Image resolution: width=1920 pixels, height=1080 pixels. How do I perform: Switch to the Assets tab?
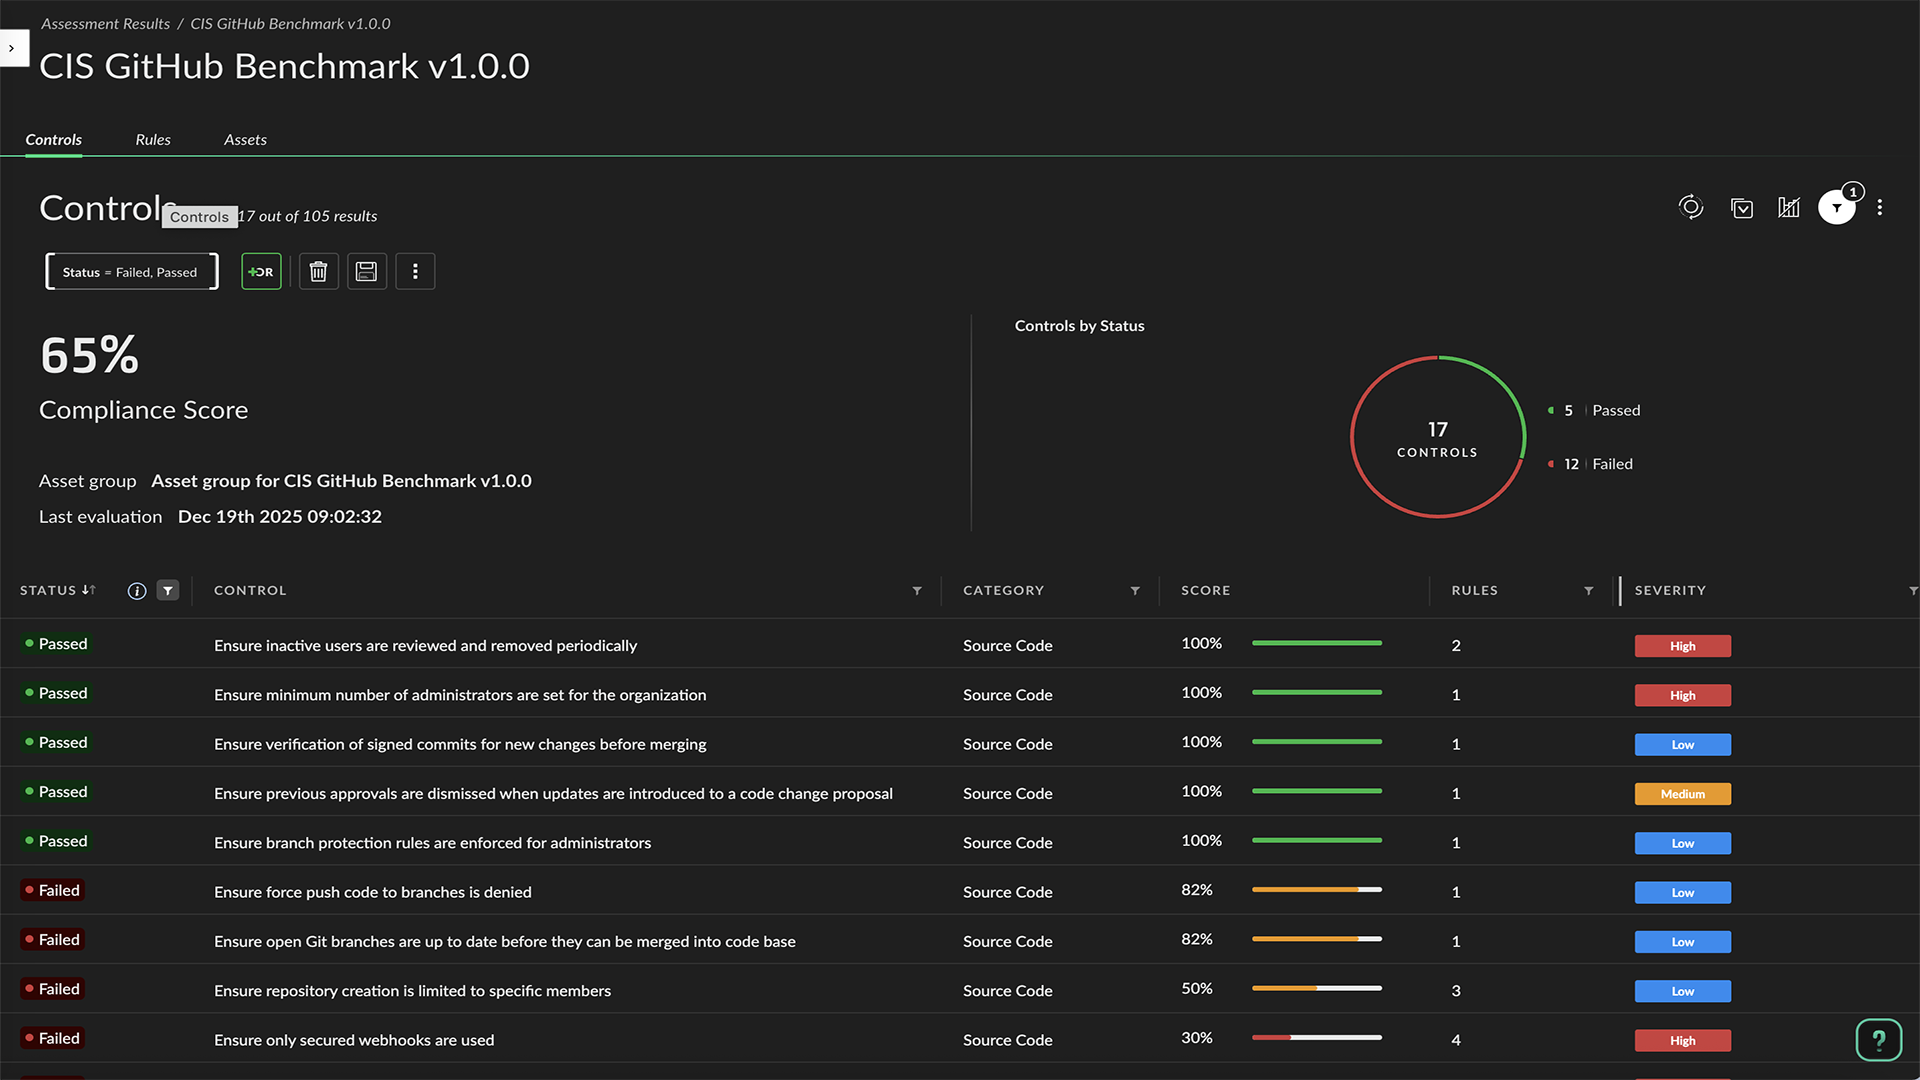pyautogui.click(x=245, y=140)
